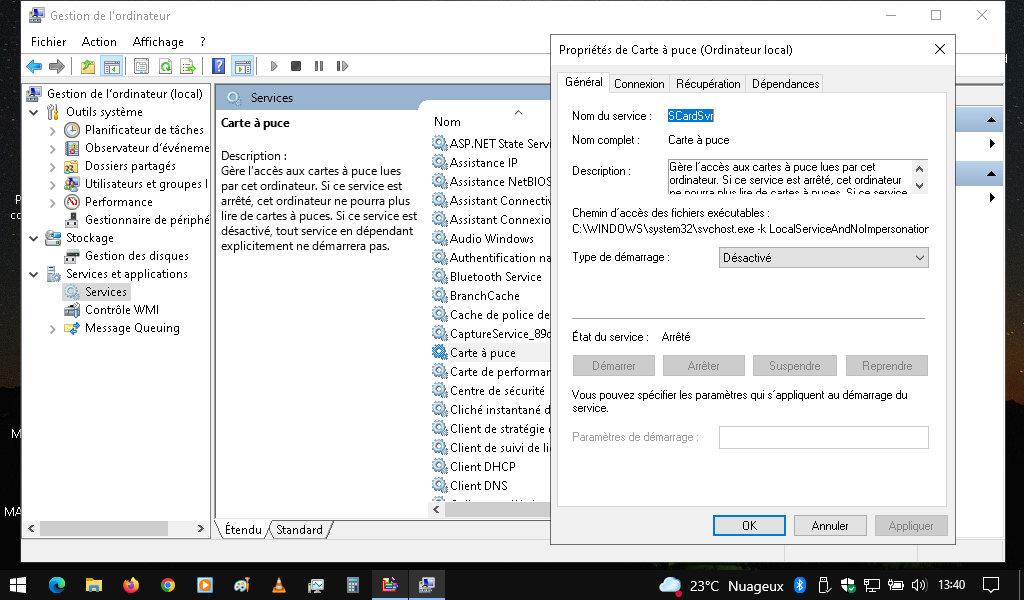The width and height of the screenshot is (1024, 600).
Task: Select Utilisateurs et groupes locaux node
Action: (146, 184)
